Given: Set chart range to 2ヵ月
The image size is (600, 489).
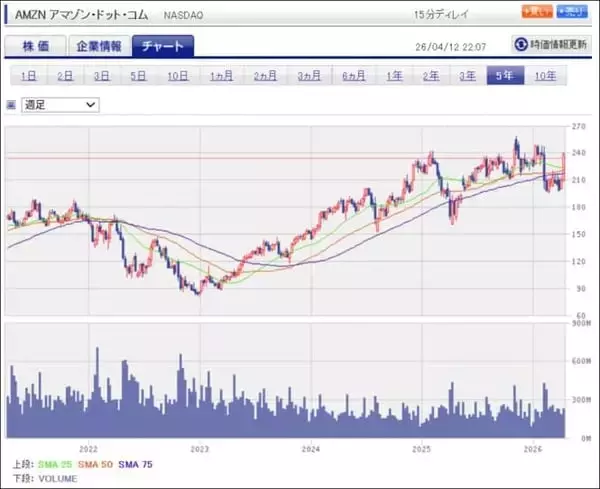Looking at the screenshot, I should click(266, 76).
